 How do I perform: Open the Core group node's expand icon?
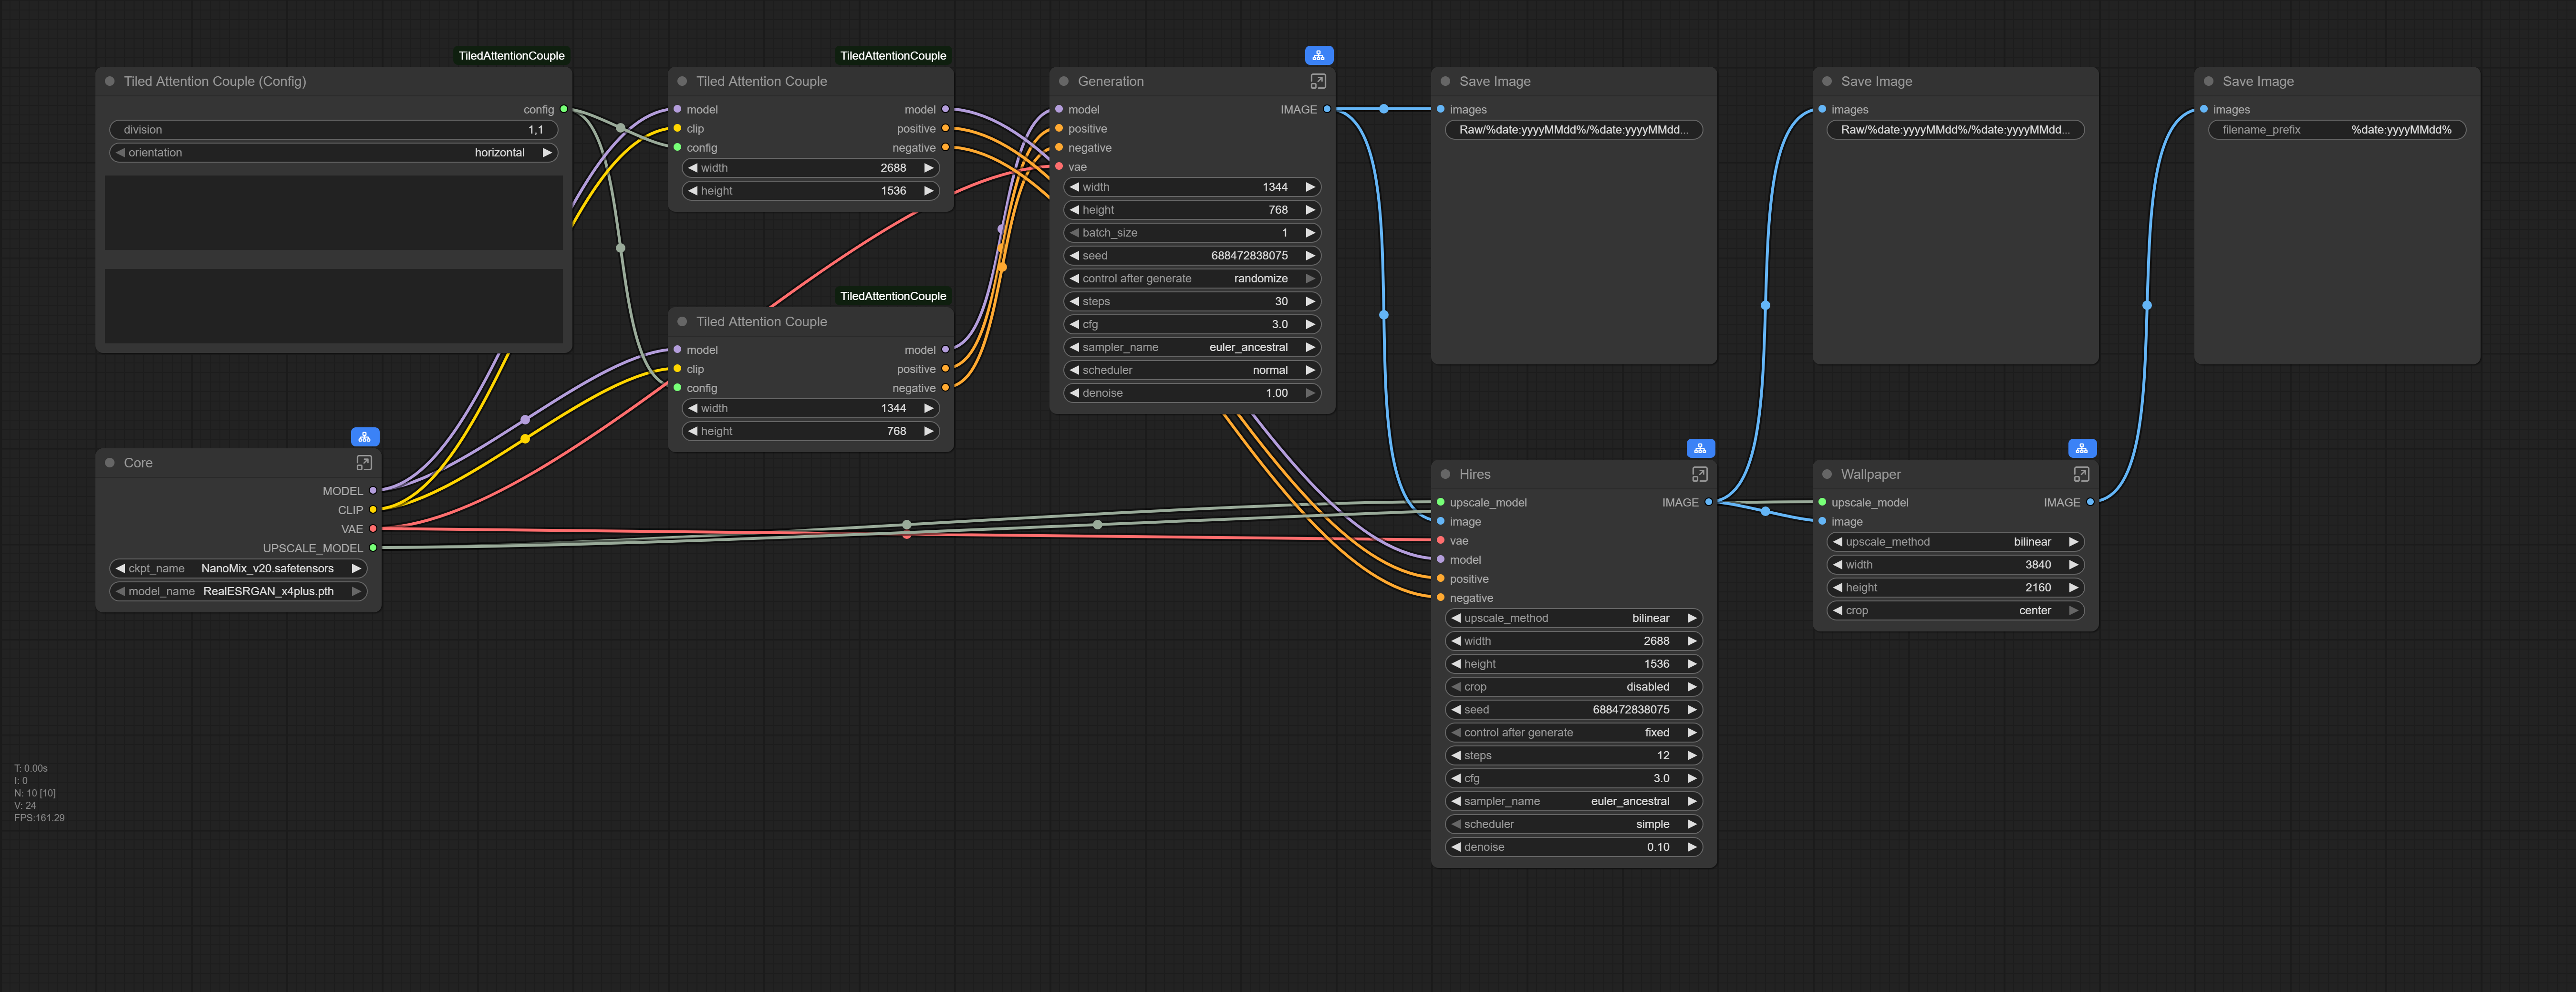[x=364, y=463]
